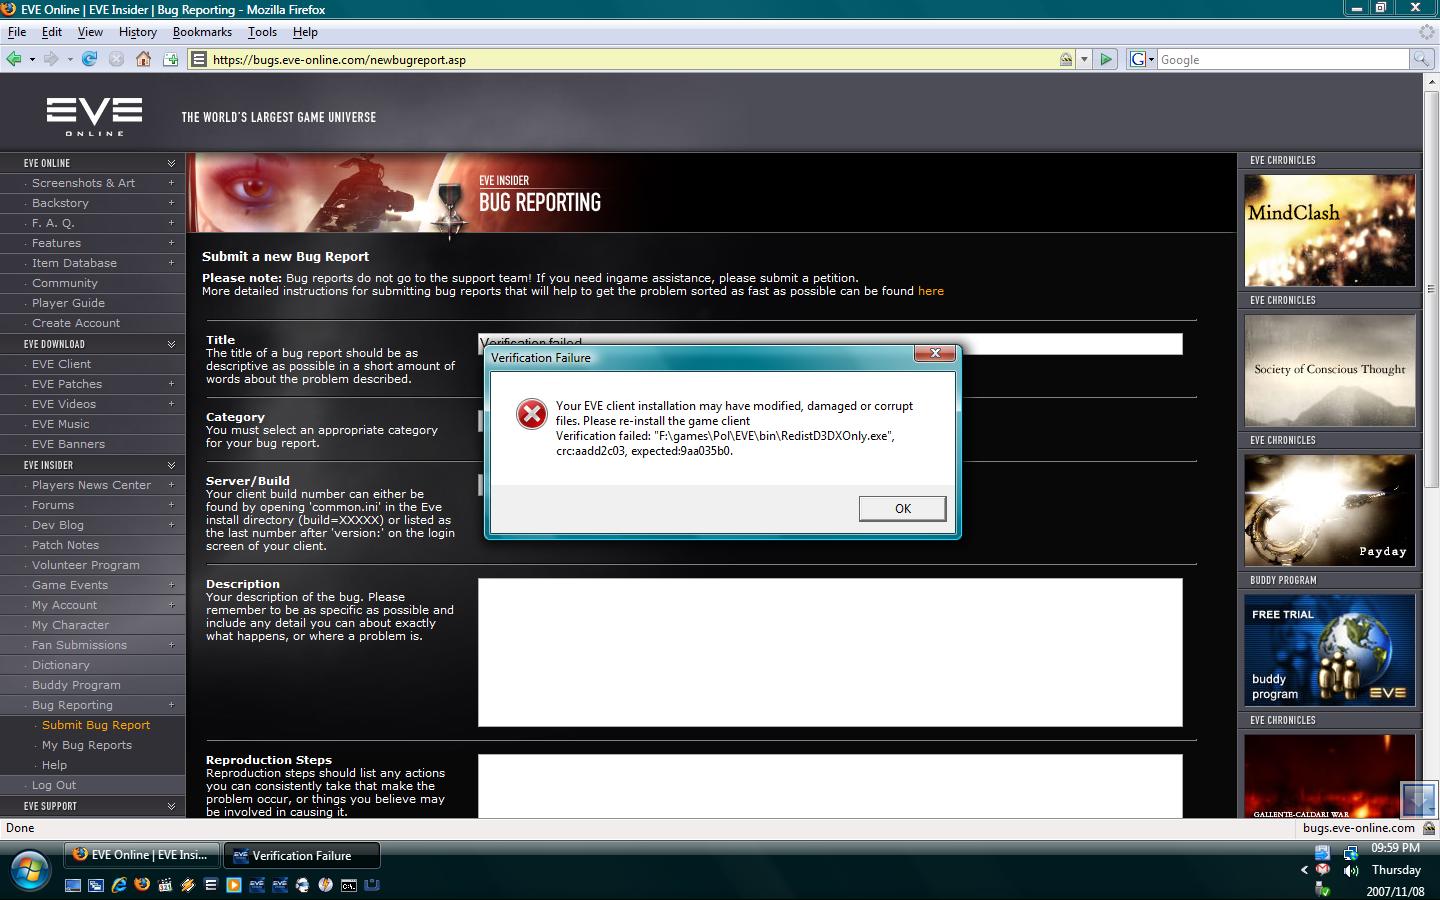Click the EVE Online logo in the header
The image size is (1440, 900).
pos(94,116)
